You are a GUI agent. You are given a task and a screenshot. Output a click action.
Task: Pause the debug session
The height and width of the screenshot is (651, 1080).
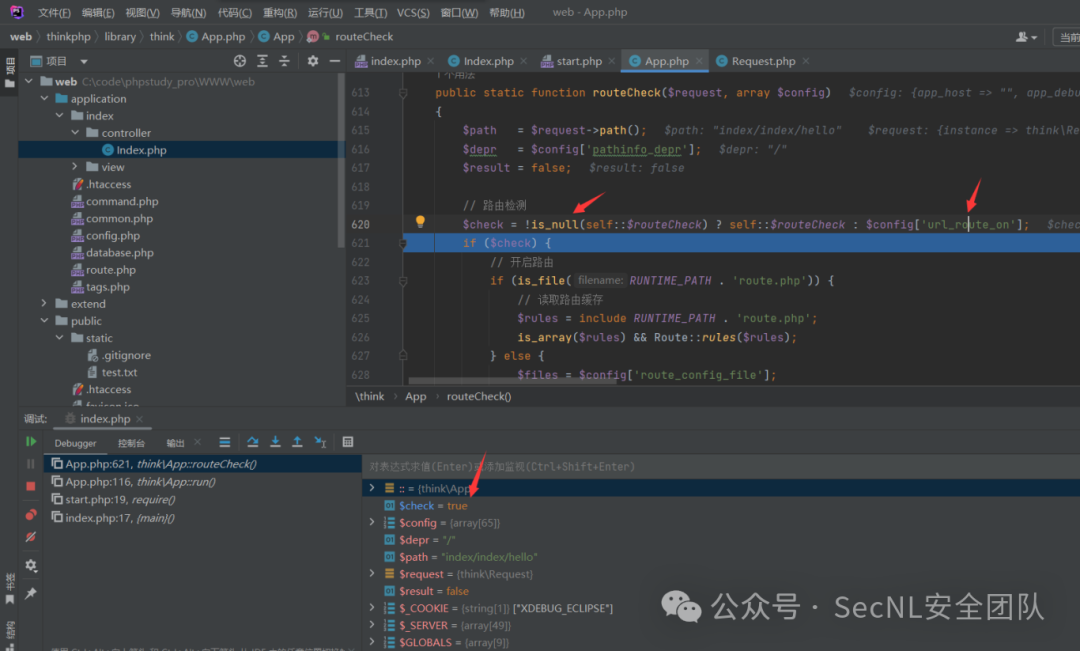30,464
